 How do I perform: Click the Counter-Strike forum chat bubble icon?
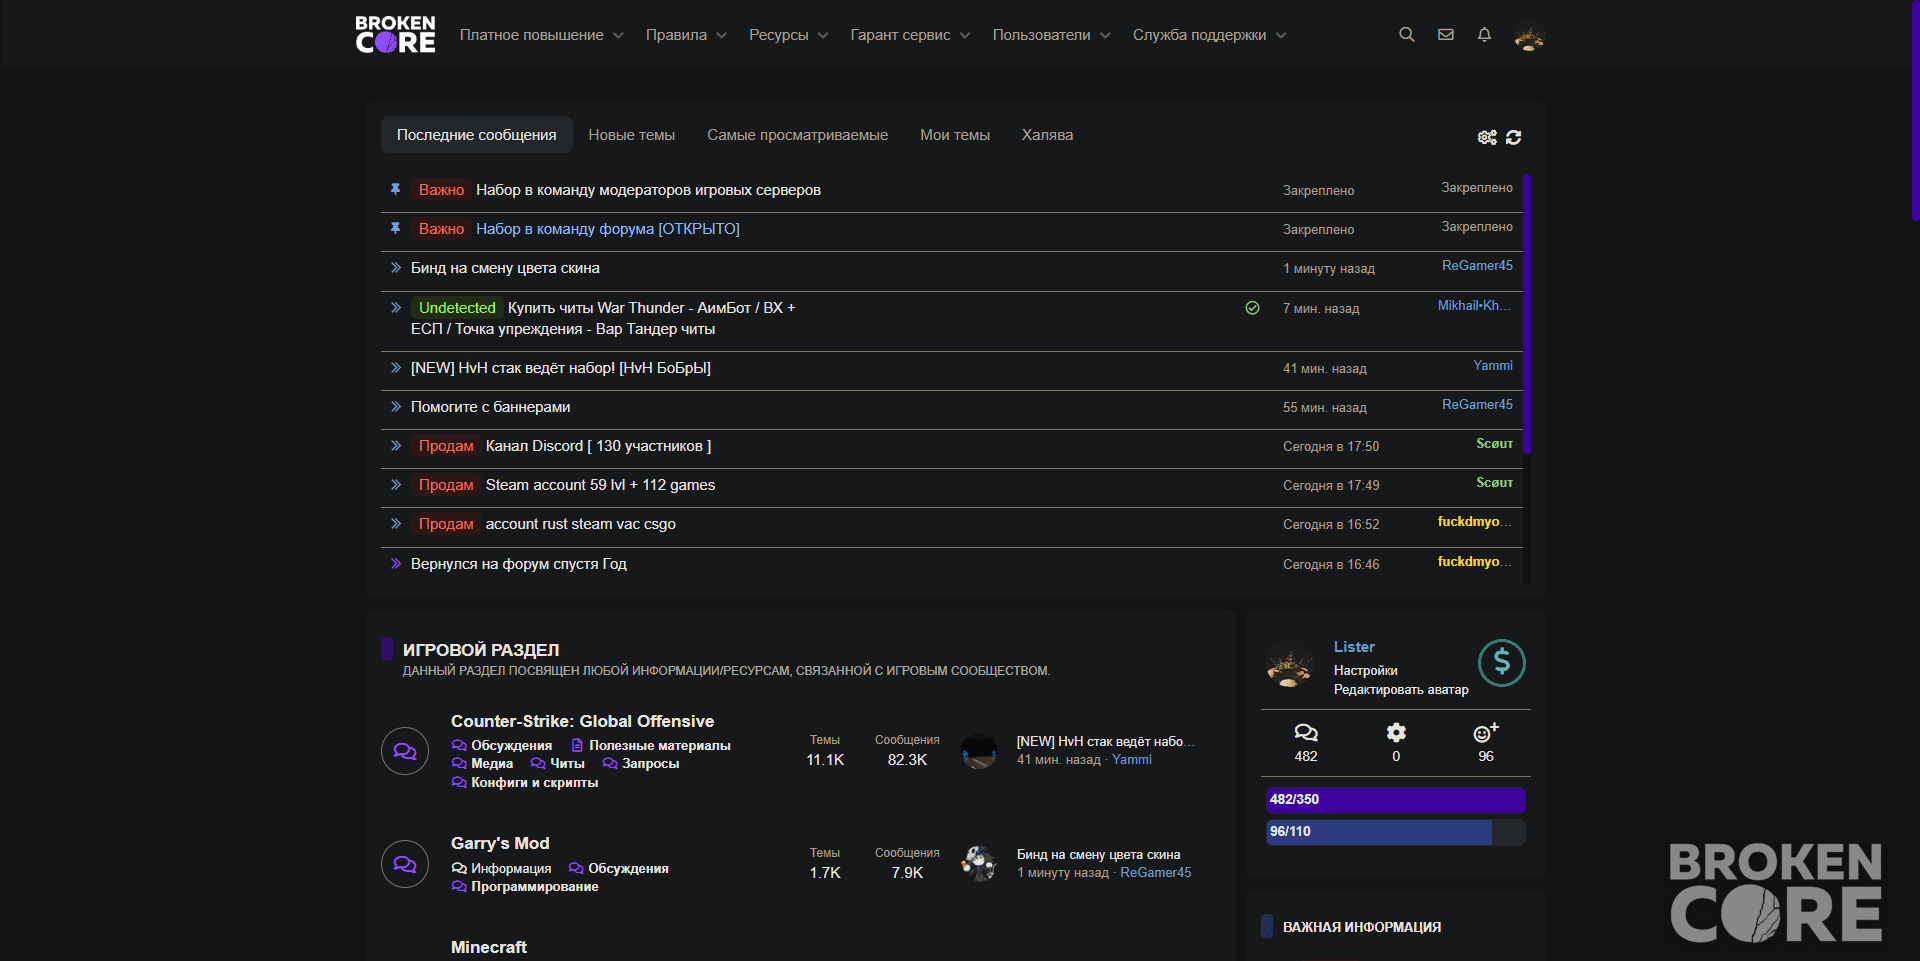tap(405, 751)
